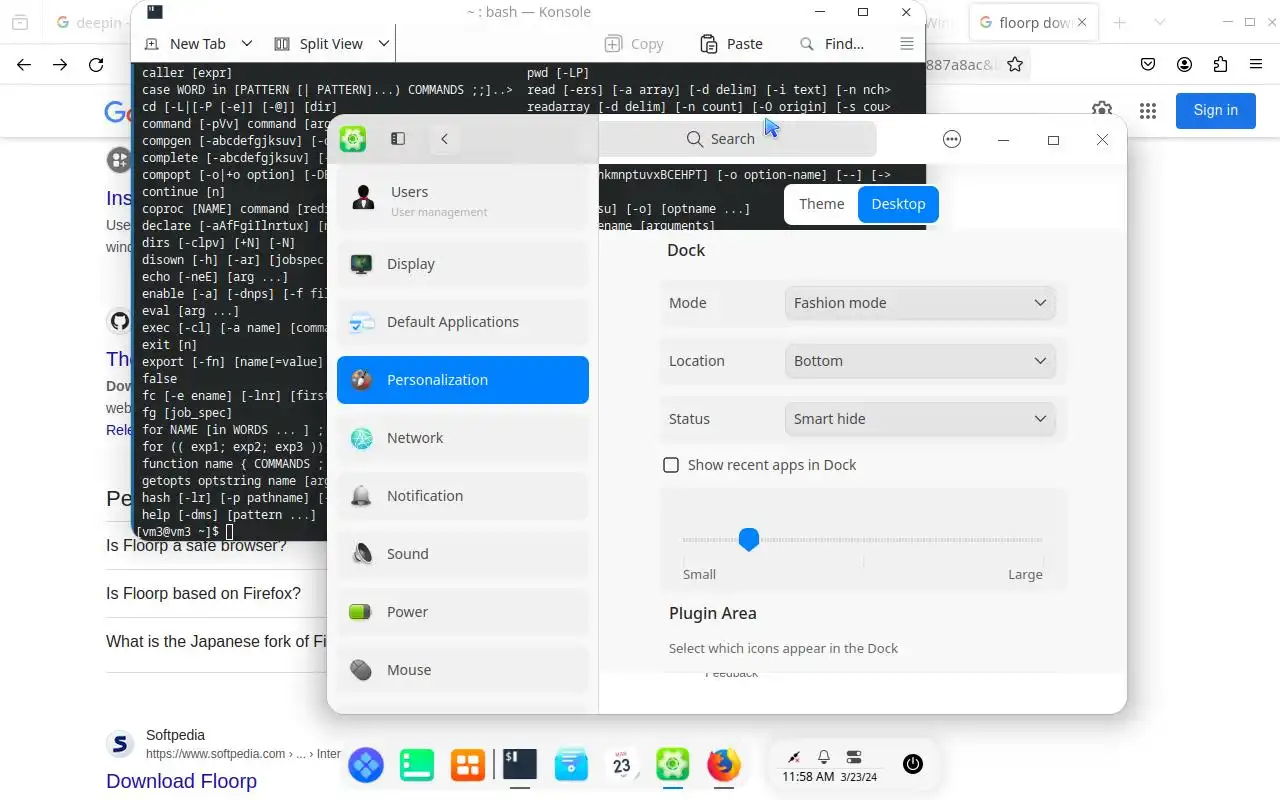Image resolution: width=1280 pixels, height=800 pixels.
Task: Open the Firefox list all tabs chevron
Action: [x=1160, y=22]
